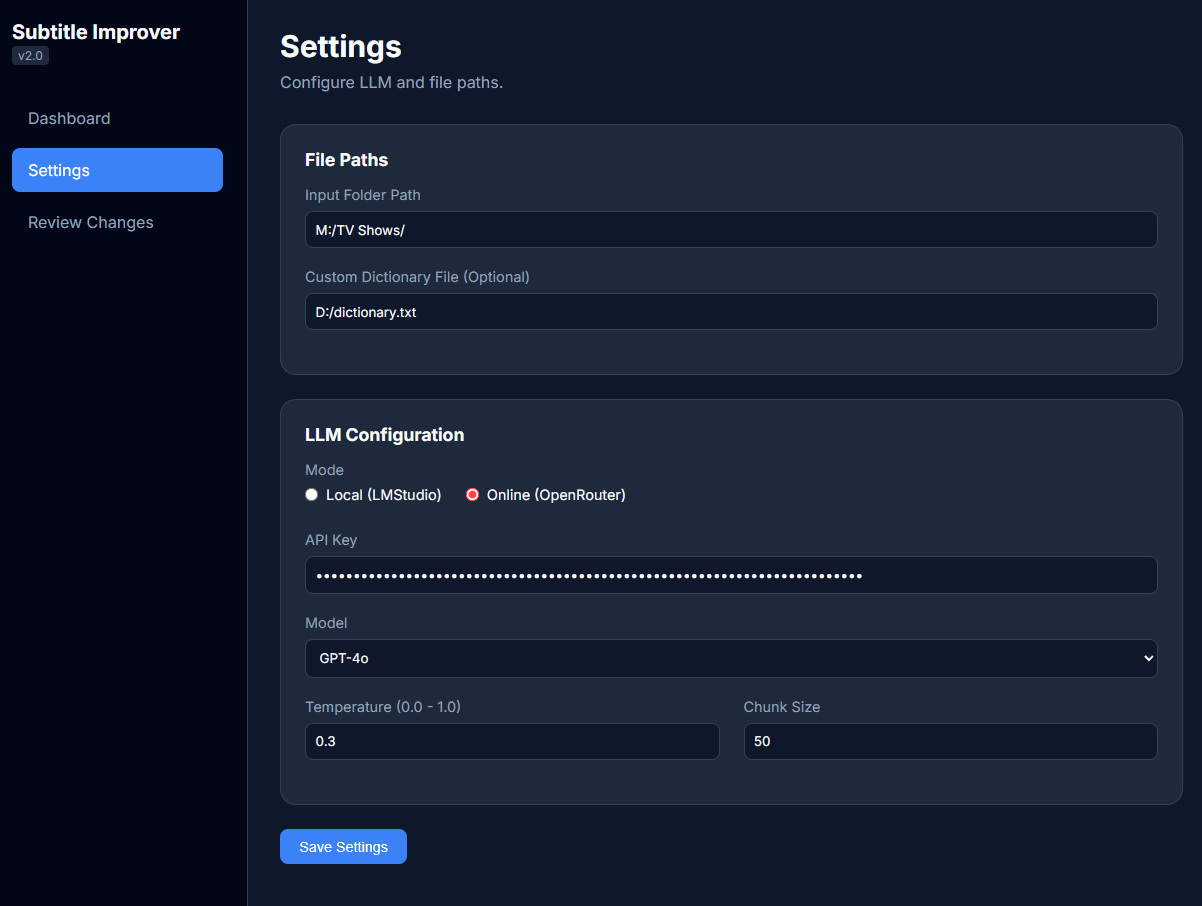Screen dimensions: 1202x906
Task: Select the Local (LMStudio) radio button
Action: pyautogui.click(x=312, y=495)
